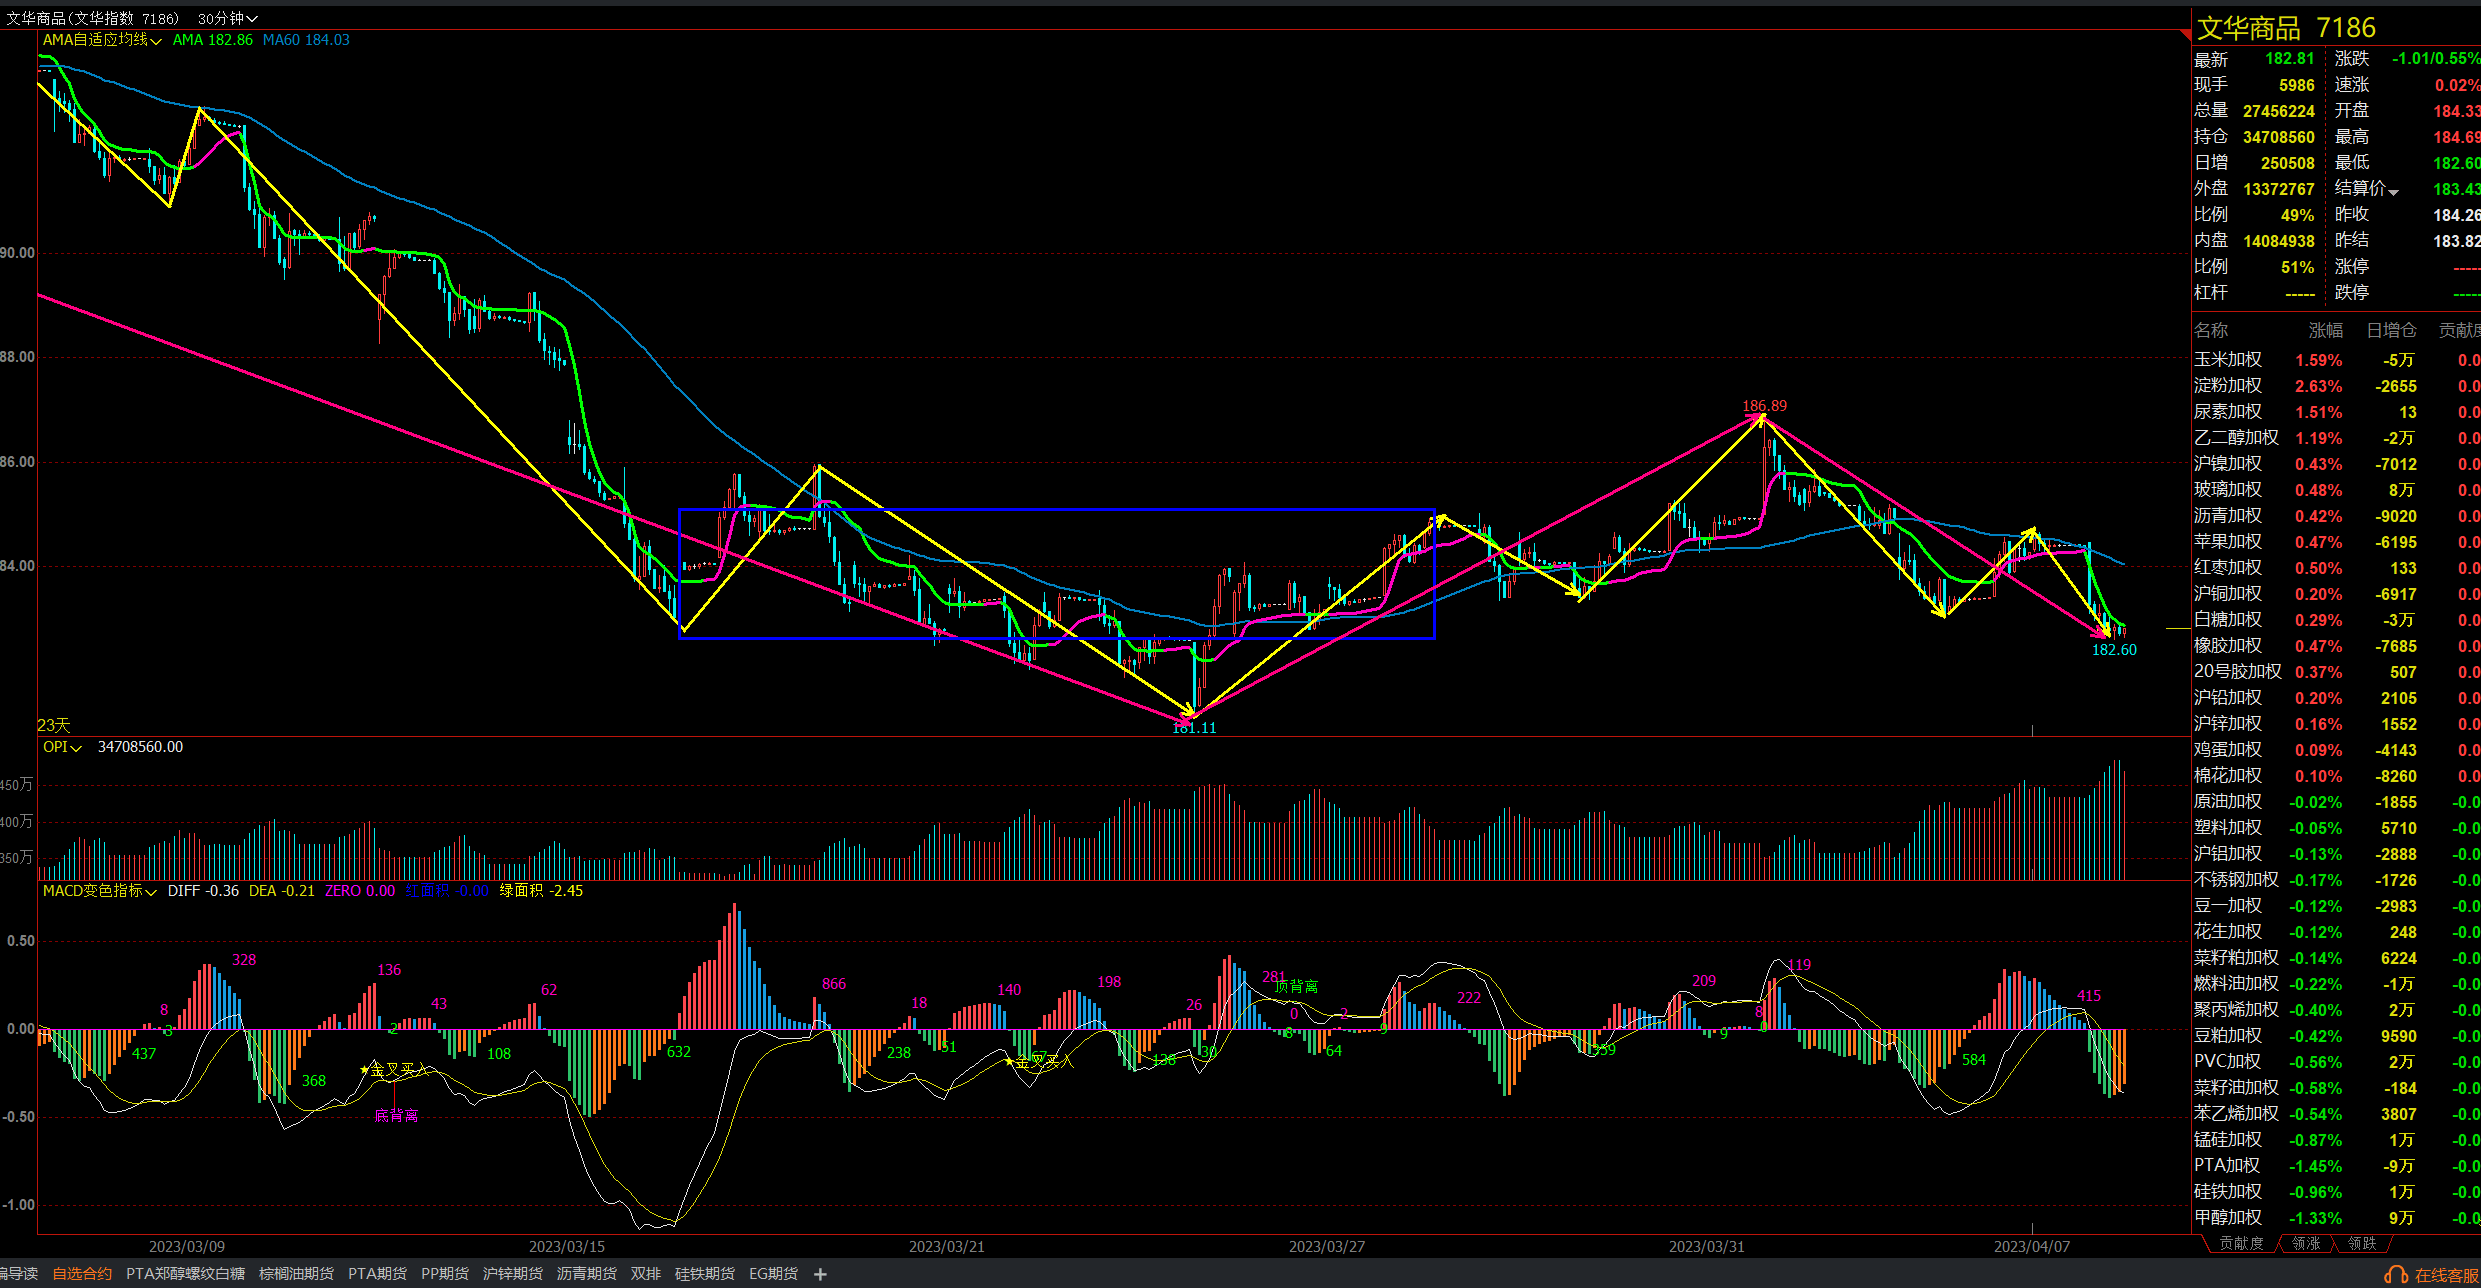This screenshot has height=1288, width=2481.
Task: Sort list by 涨幅 column header
Action: pyautogui.click(x=2325, y=330)
